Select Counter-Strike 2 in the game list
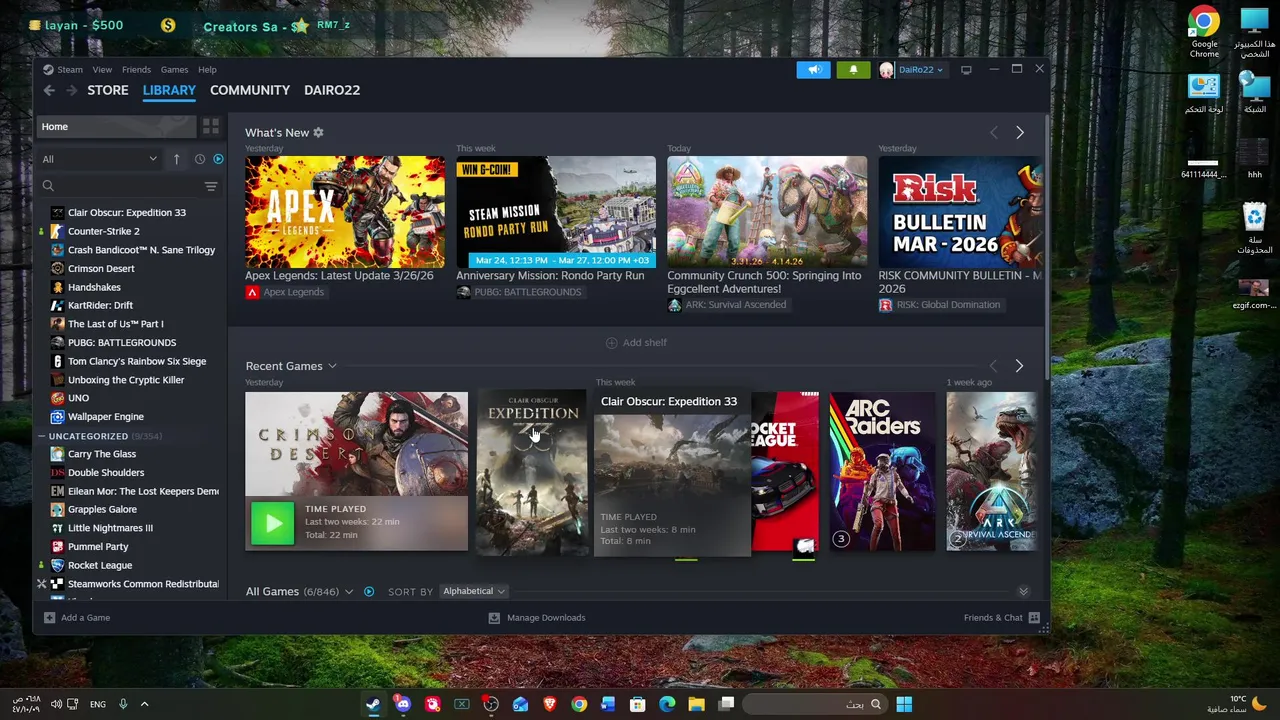Viewport: 1280px width, 720px height. [103, 231]
